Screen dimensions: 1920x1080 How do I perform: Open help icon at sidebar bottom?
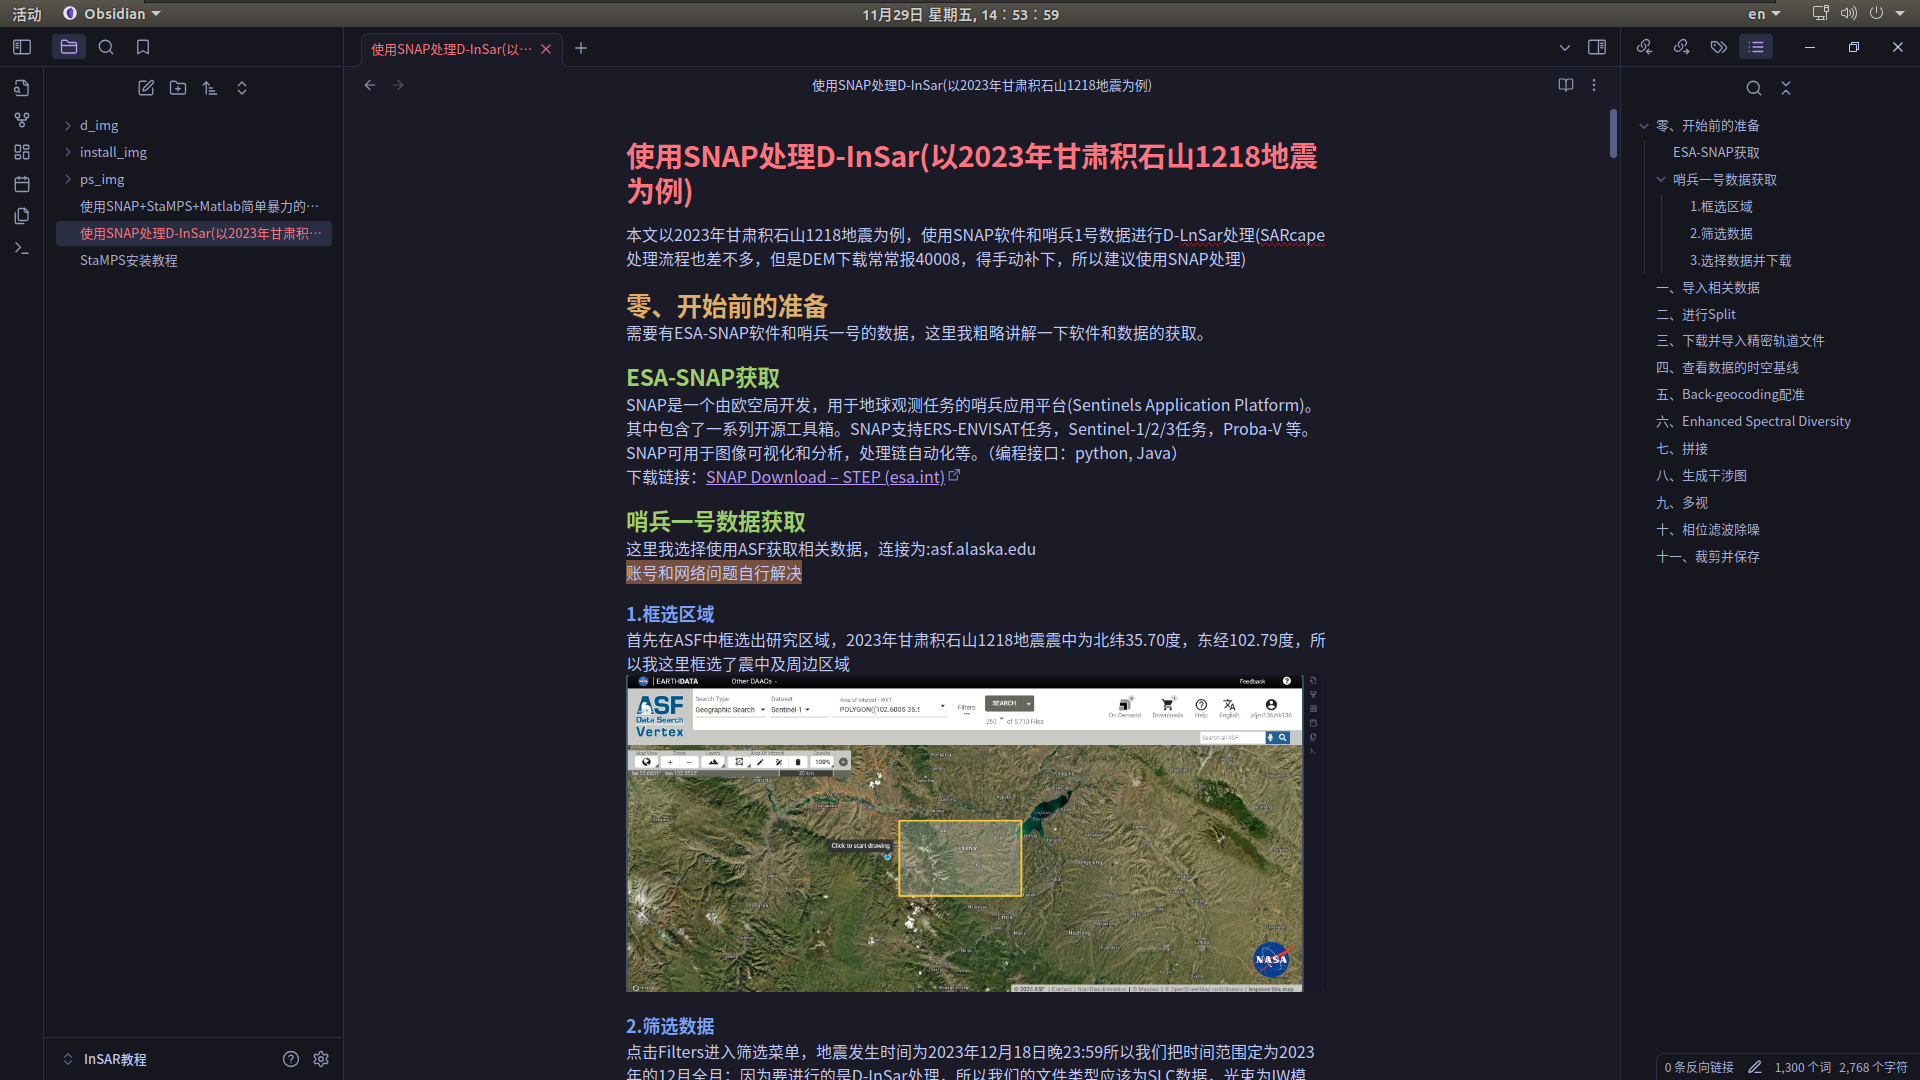pos(291,1059)
